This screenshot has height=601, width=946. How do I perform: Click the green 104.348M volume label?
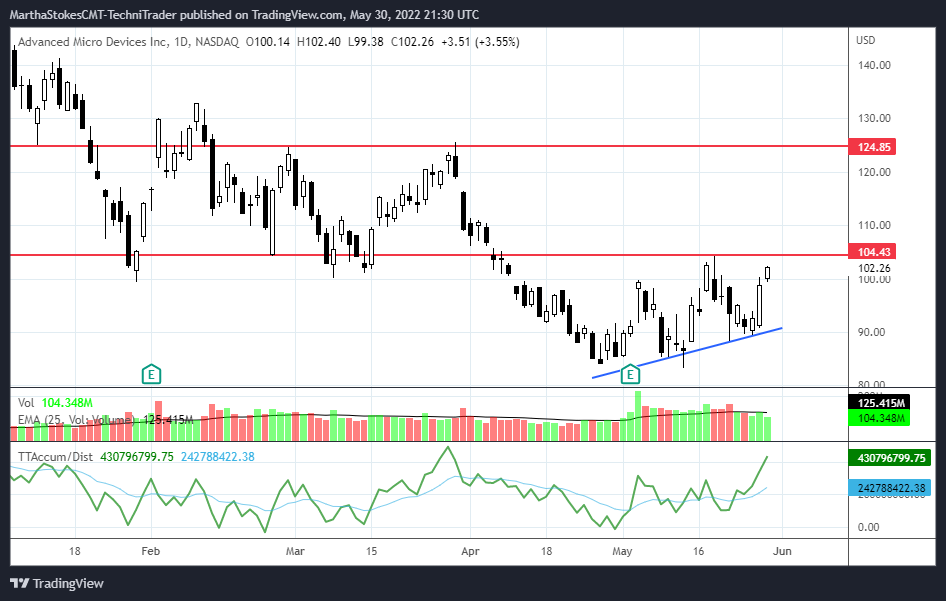point(879,418)
